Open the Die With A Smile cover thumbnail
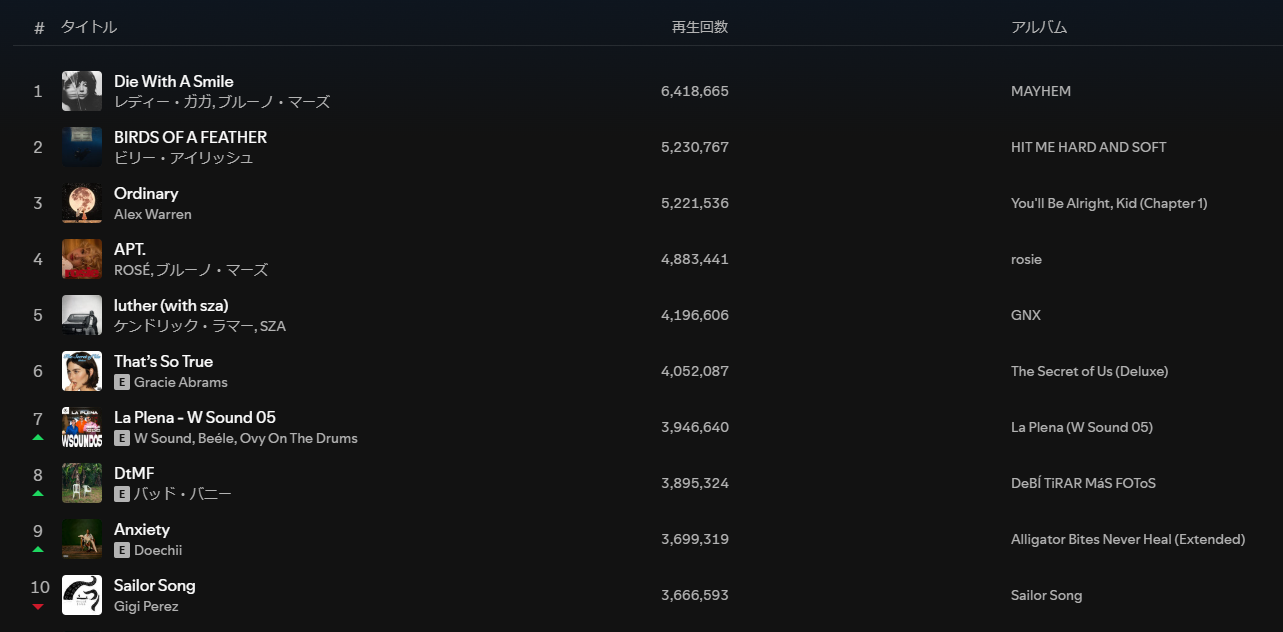The width and height of the screenshot is (1283, 632). coord(82,91)
